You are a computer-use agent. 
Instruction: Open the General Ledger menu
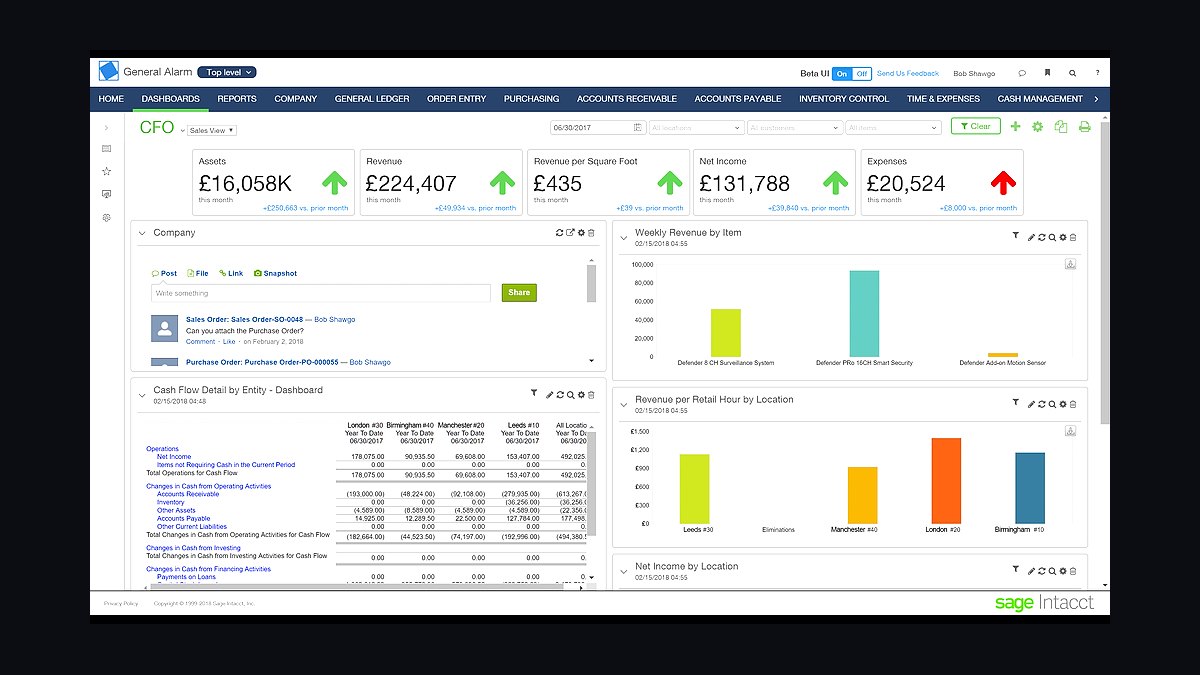coord(372,99)
